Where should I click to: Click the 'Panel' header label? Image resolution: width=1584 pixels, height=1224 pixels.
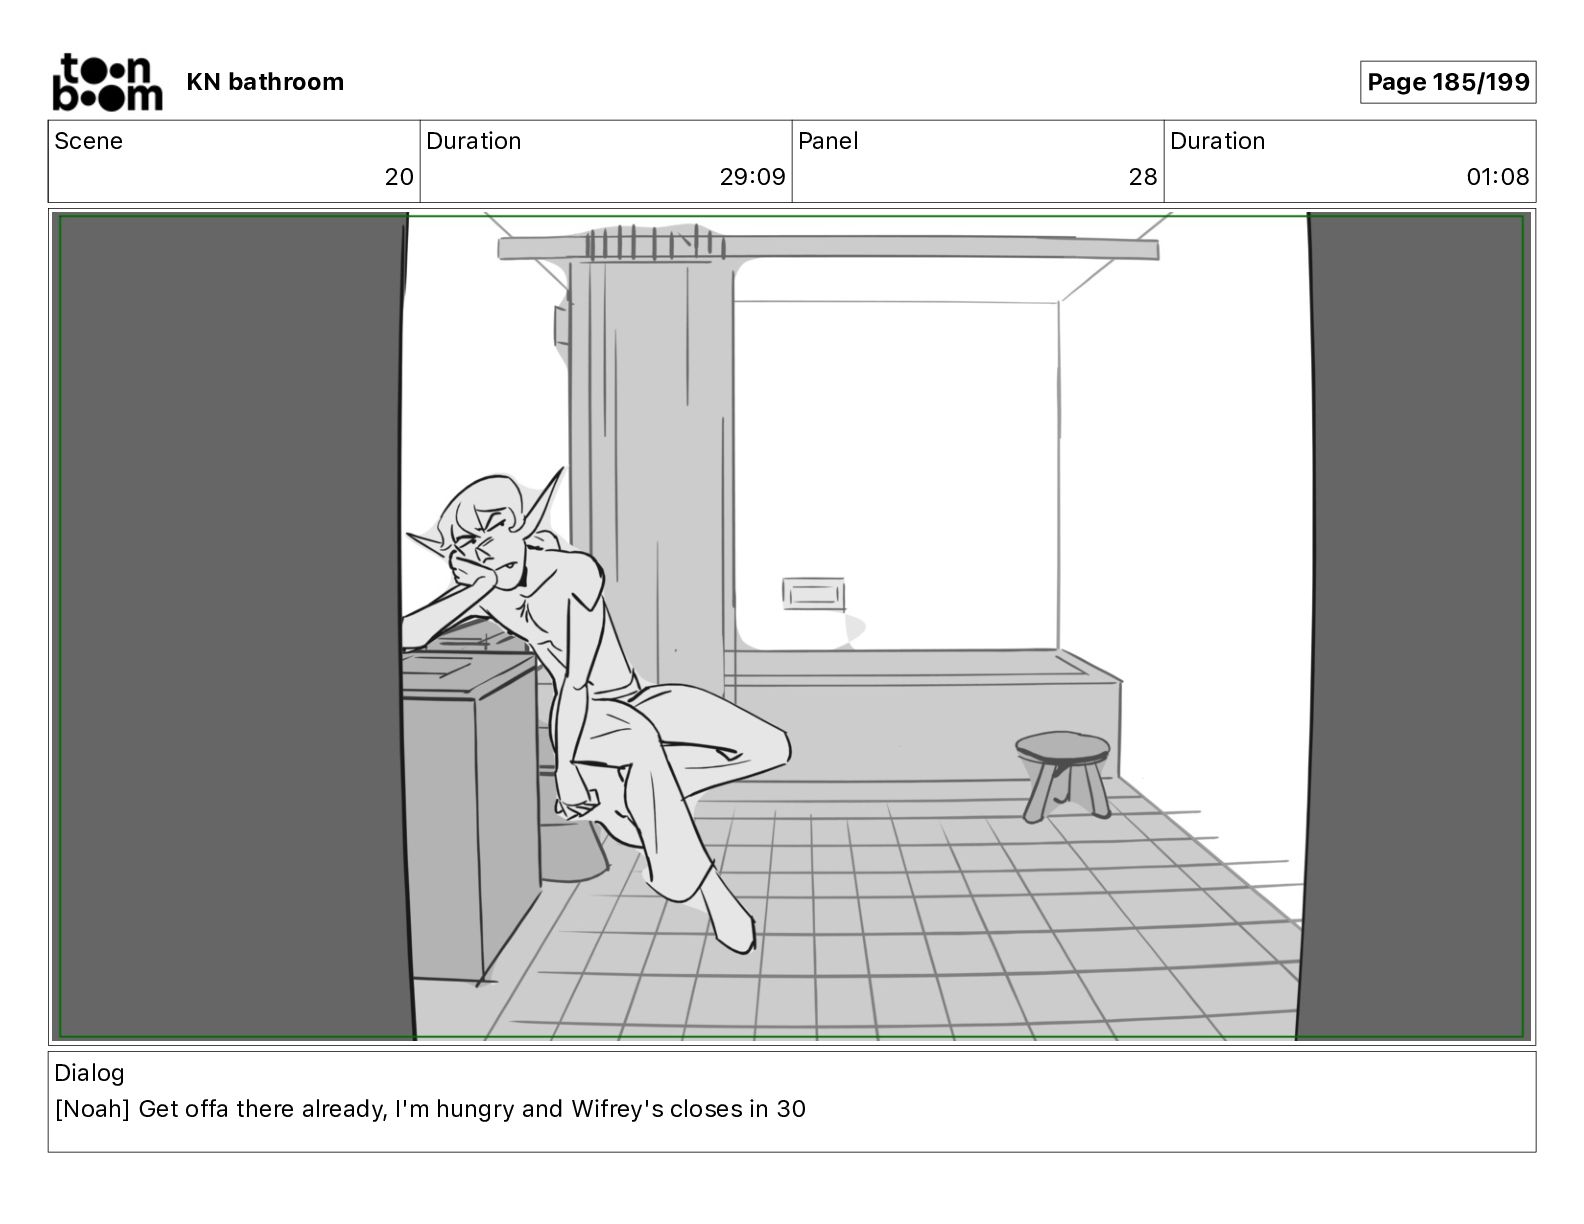(x=828, y=141)
